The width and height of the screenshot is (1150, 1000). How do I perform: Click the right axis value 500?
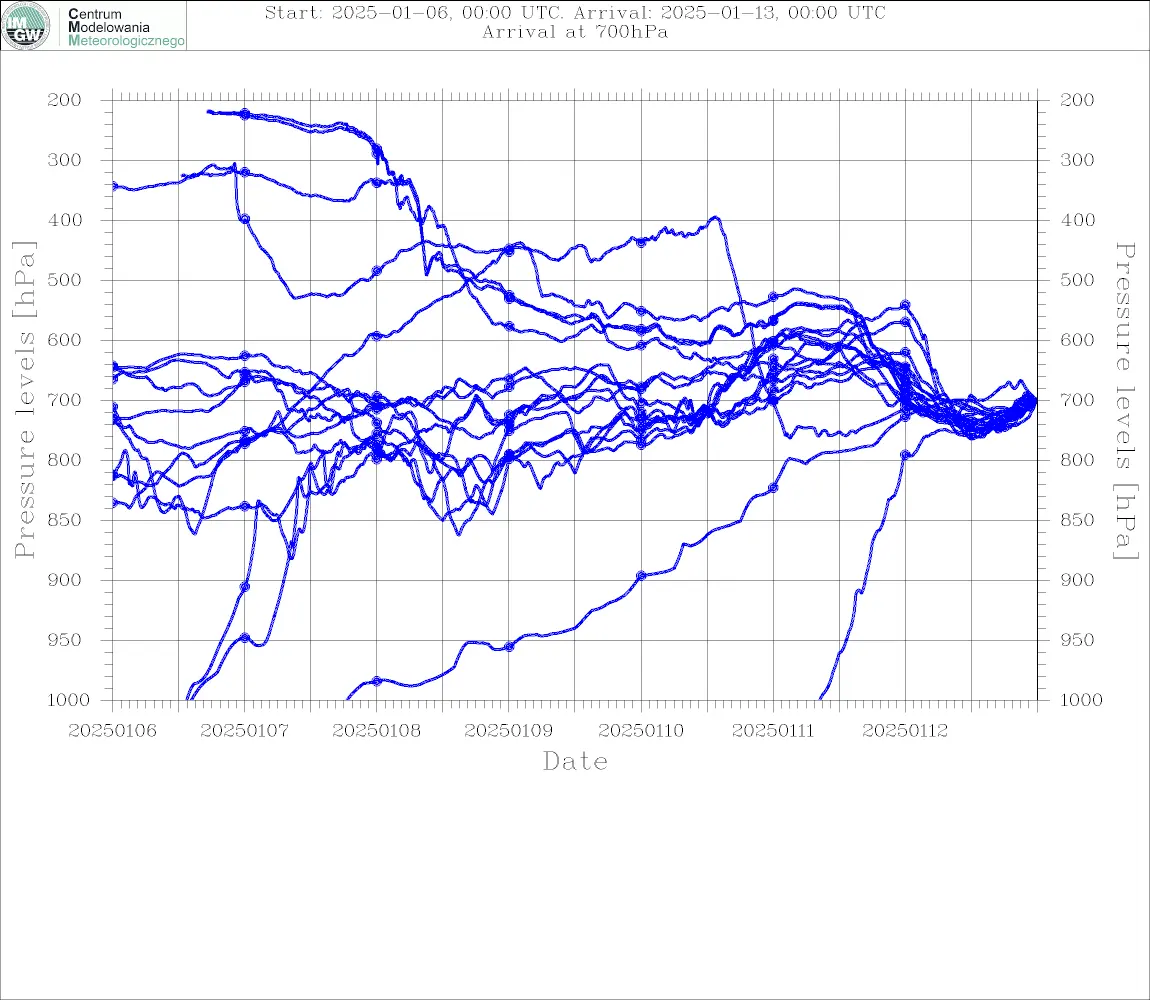coord(1077,280)
